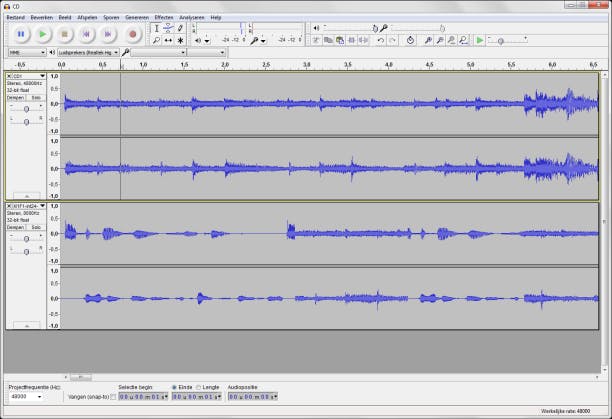Viewport: 612px width, 419px height.
Task: Close the CD1 track with its X button
Action: (x=9, y=76)
